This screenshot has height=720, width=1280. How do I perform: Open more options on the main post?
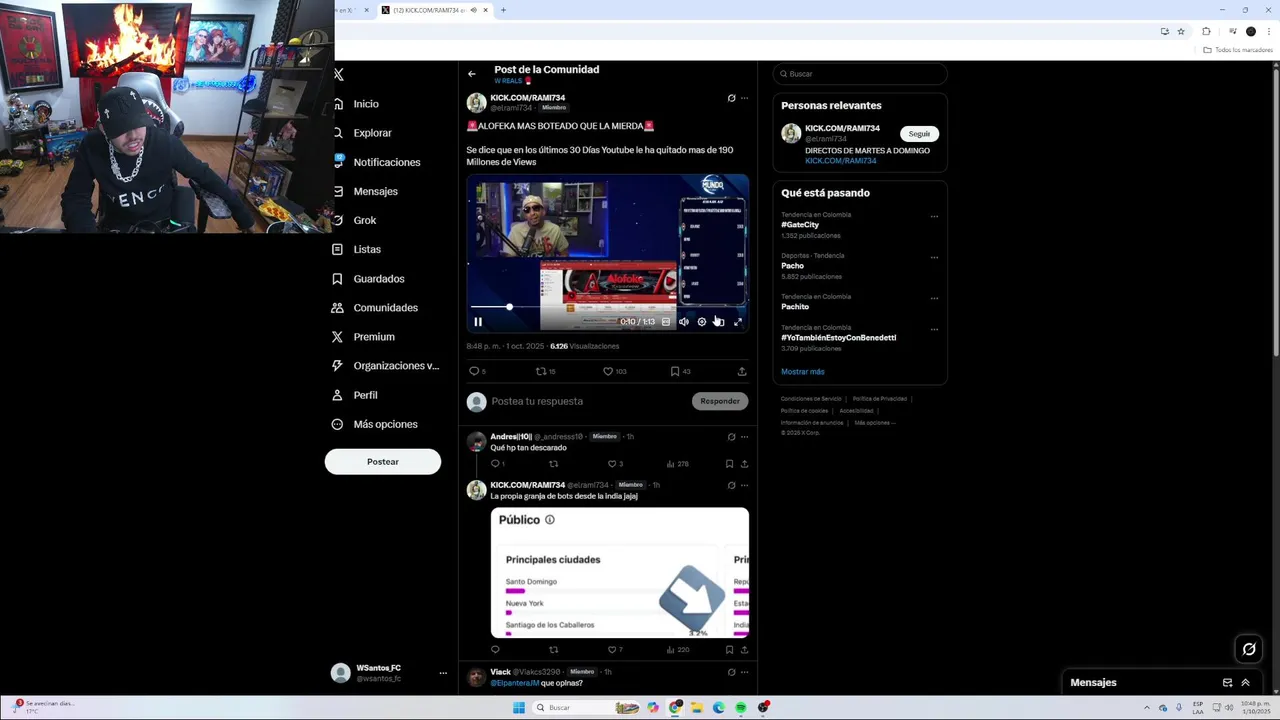pos(744,98)
